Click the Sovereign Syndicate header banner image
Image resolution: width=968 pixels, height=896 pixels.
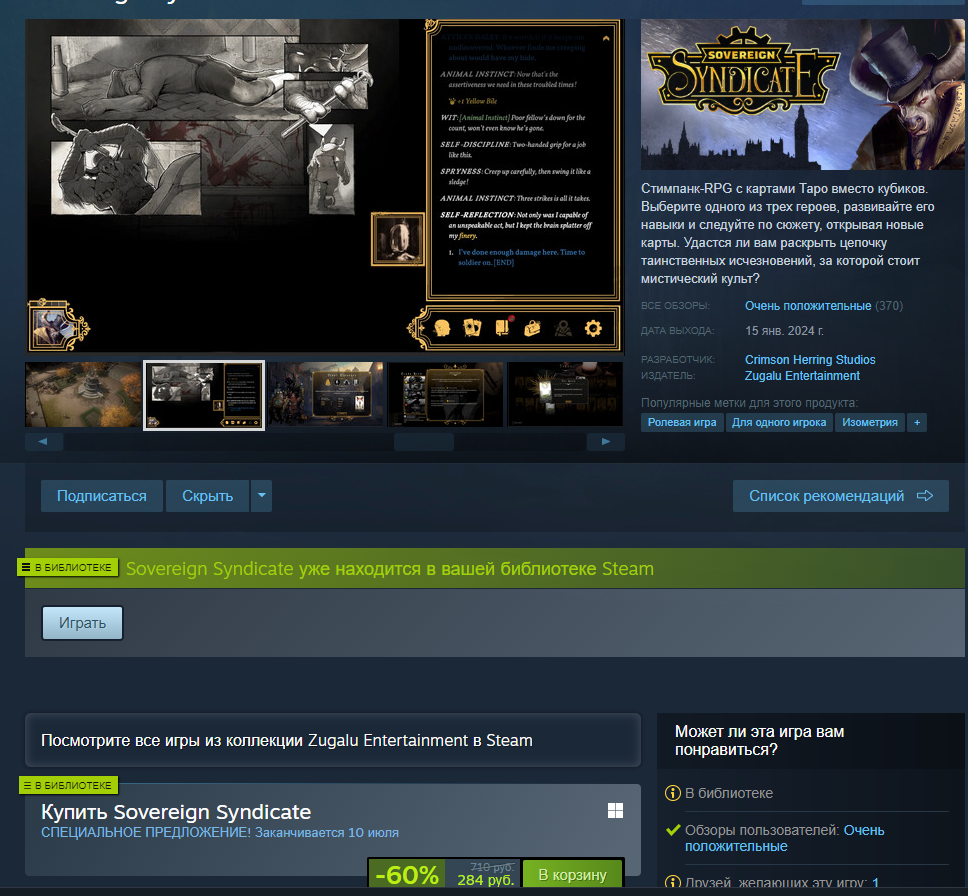pyautogui.click(x=802, y=94)
